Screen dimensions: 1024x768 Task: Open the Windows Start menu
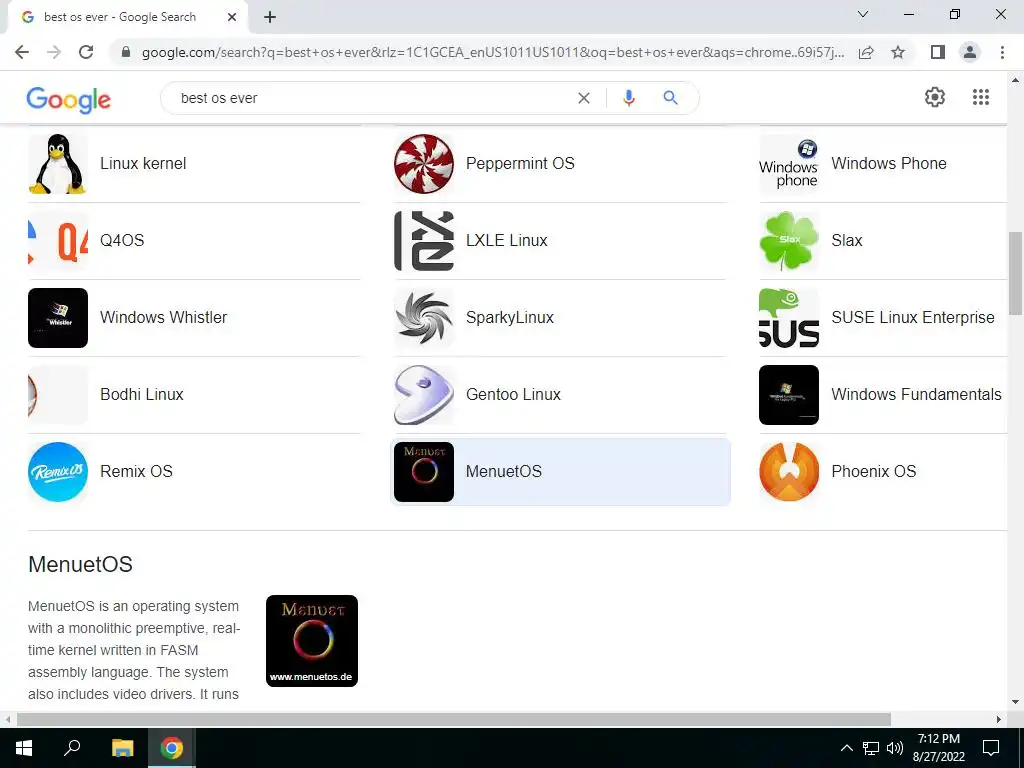(24, 748)
